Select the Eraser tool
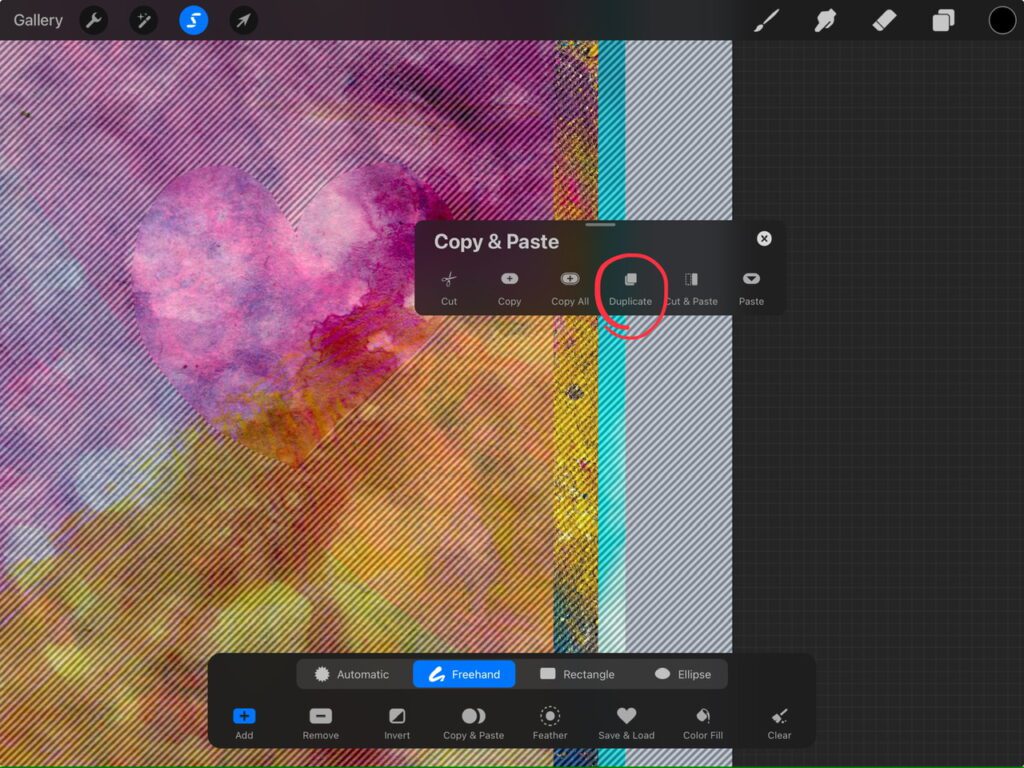Viewport: 1024px width, 768px height. (884, 20)
